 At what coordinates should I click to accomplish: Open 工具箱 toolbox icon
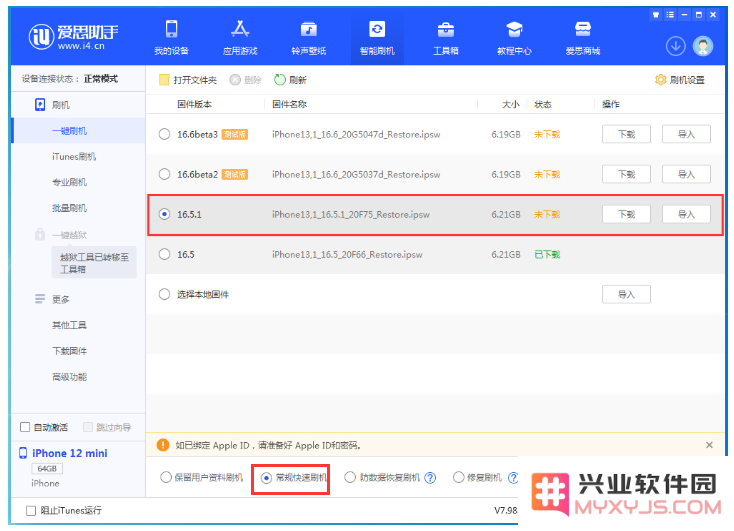(446, 30)
